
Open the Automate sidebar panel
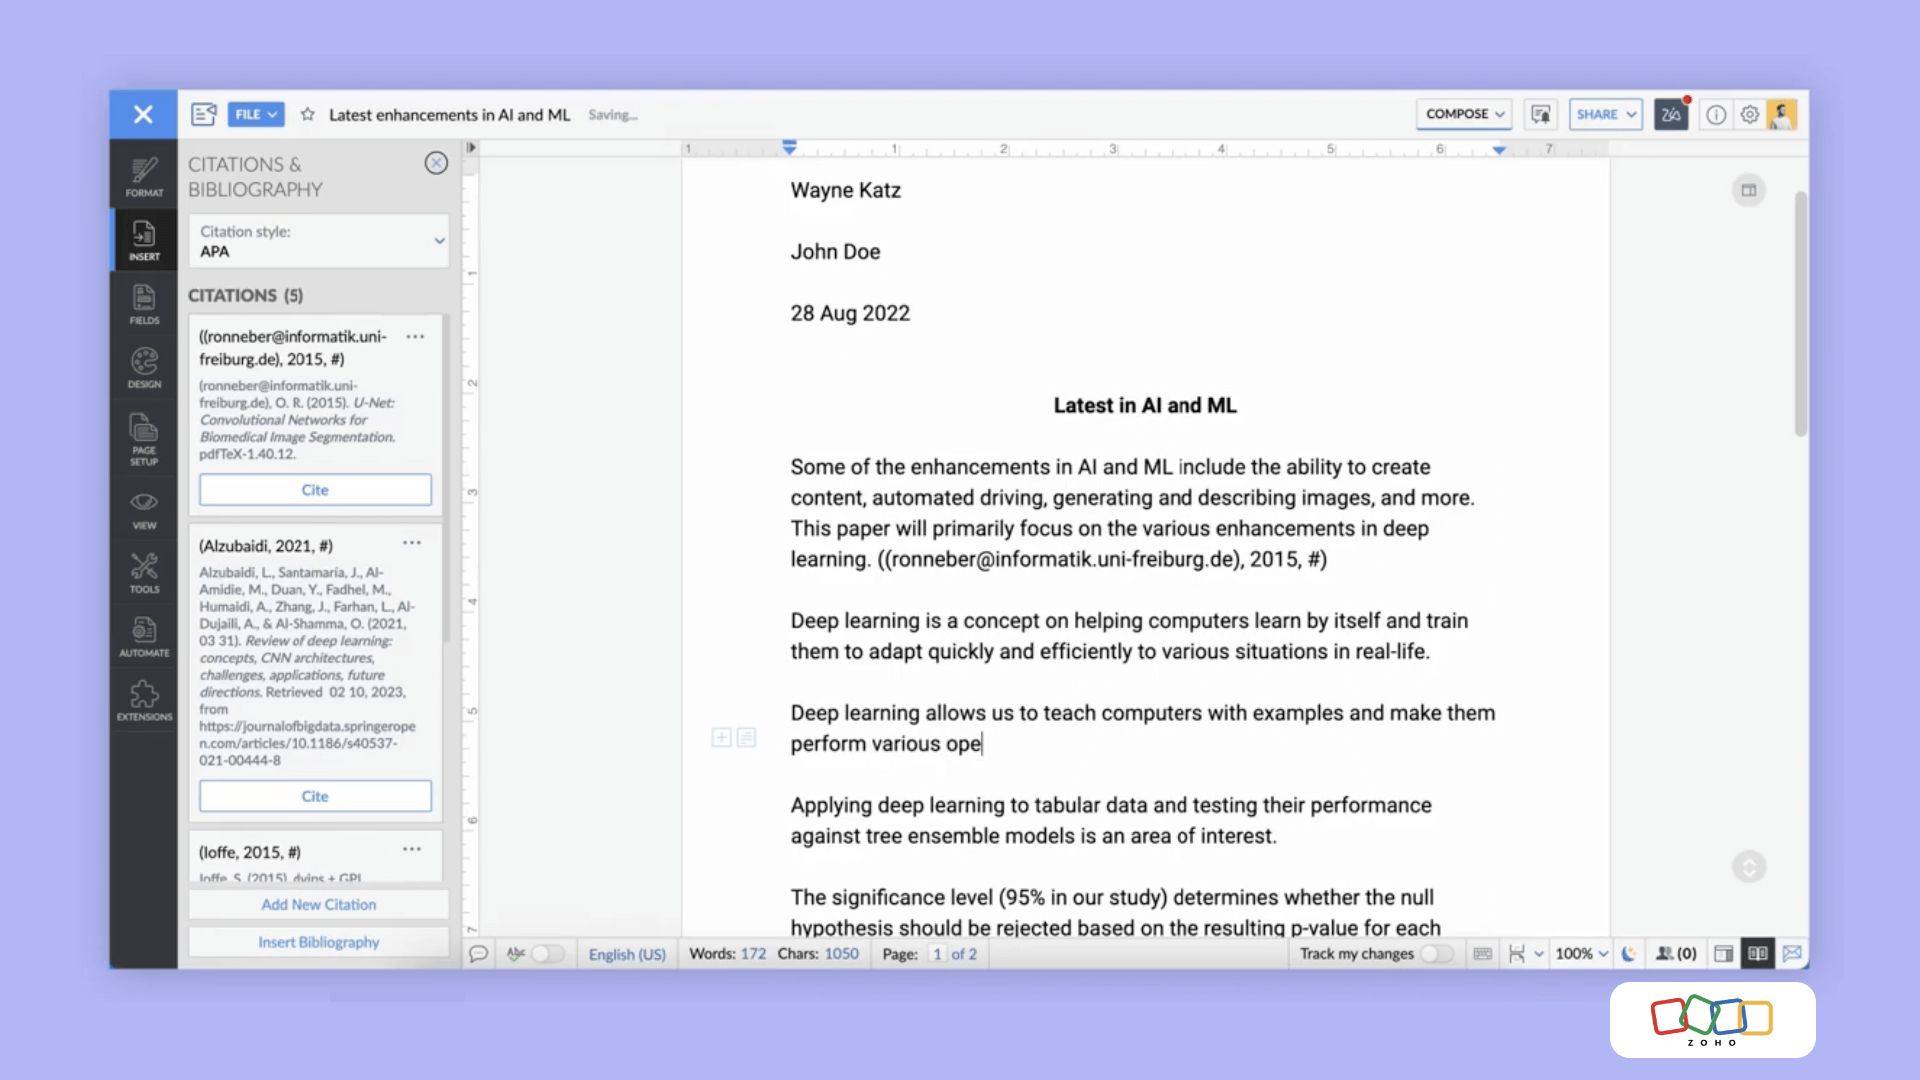144,637
